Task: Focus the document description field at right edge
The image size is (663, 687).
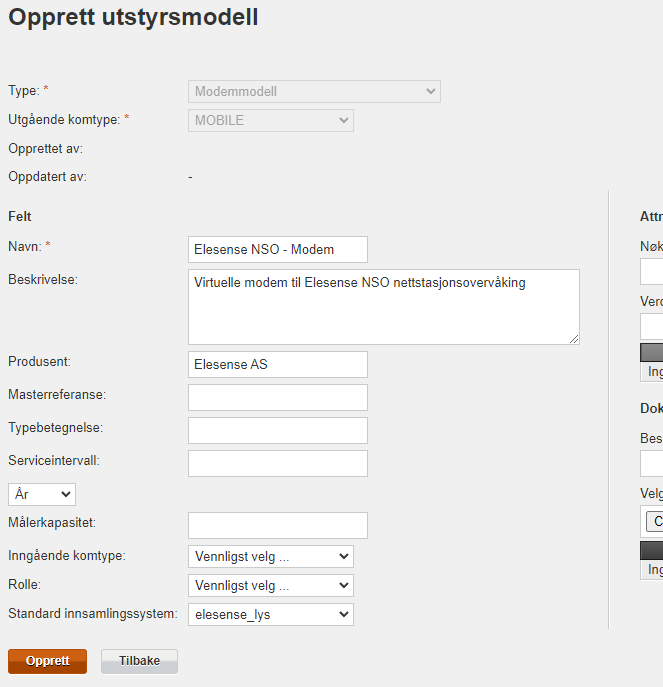Action: [x=652, y=463]
